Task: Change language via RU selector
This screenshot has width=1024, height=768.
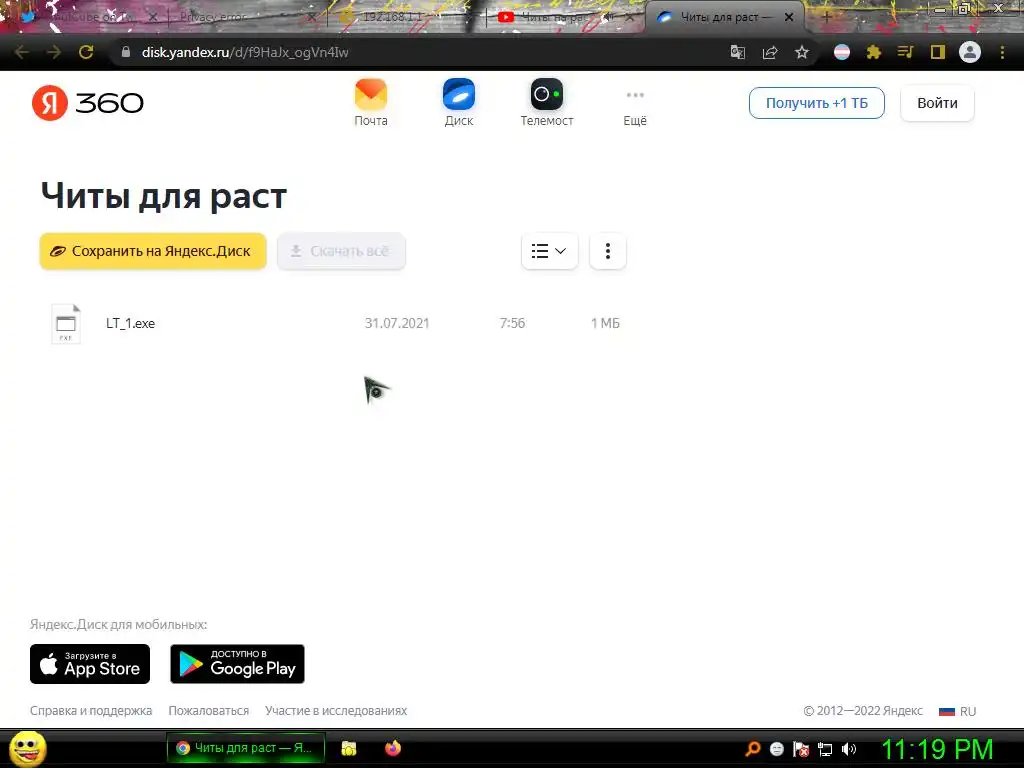Action: 957,711
